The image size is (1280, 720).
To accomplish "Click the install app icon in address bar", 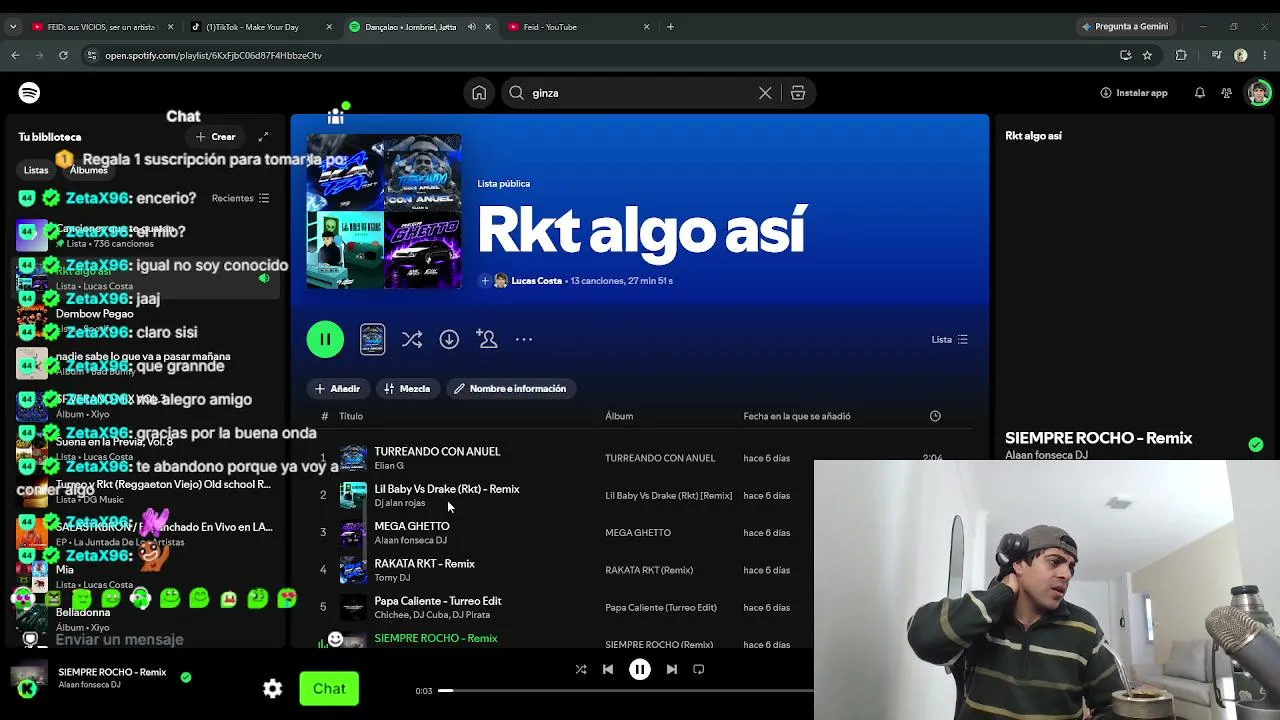I will 1125,55.
